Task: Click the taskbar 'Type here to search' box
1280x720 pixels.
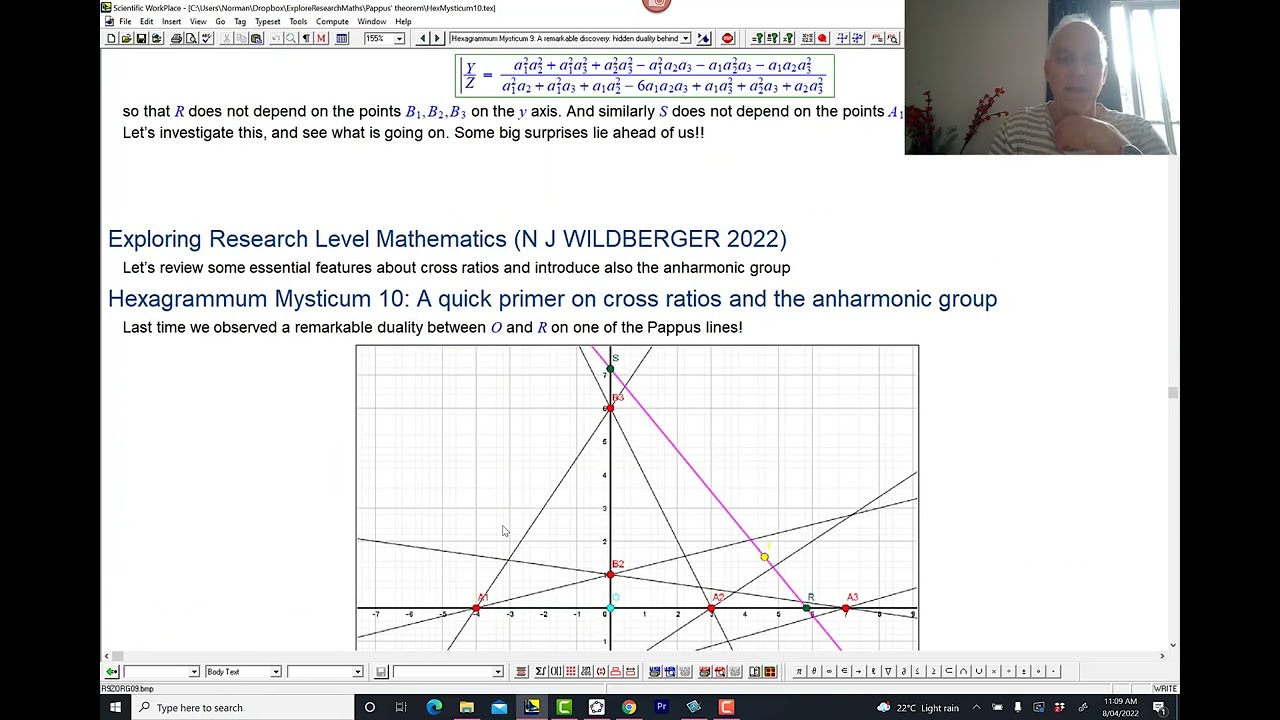Action: (243, 707)
